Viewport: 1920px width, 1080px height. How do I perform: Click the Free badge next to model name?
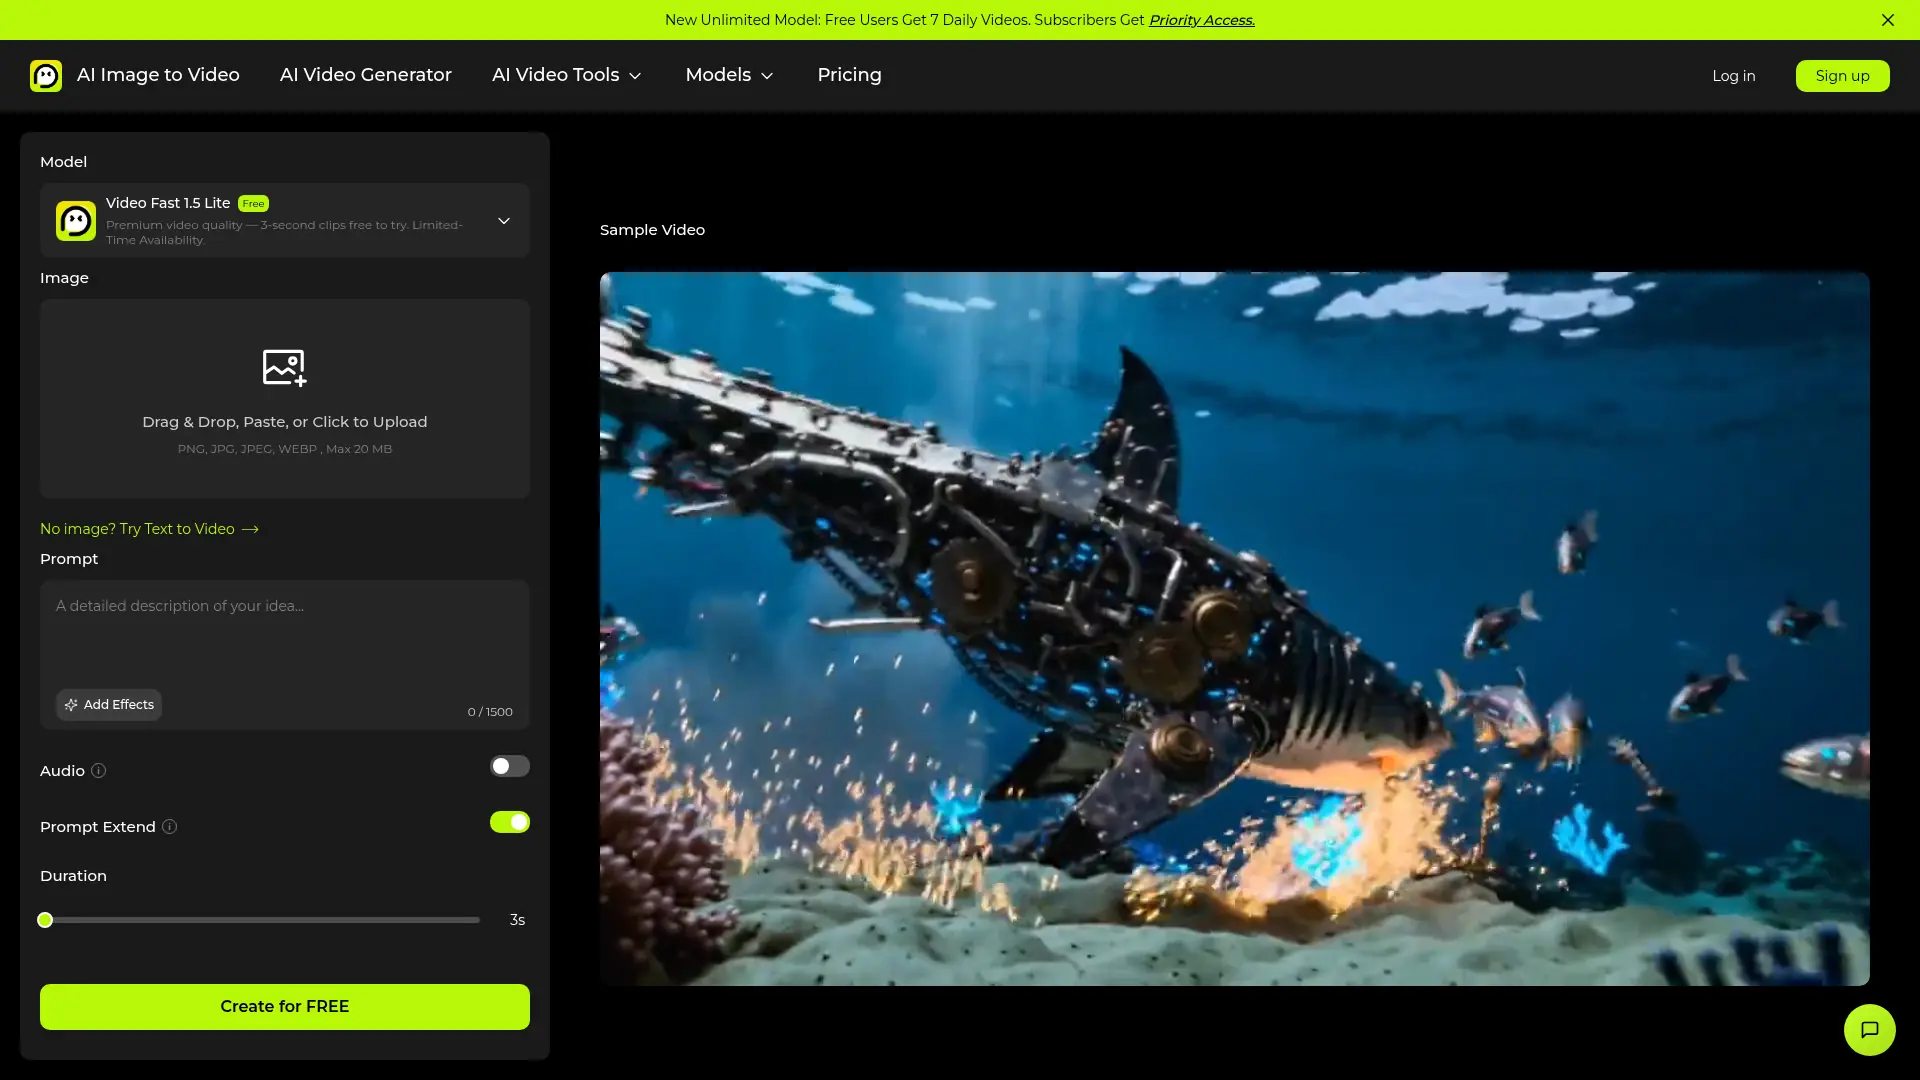point(253,204)
